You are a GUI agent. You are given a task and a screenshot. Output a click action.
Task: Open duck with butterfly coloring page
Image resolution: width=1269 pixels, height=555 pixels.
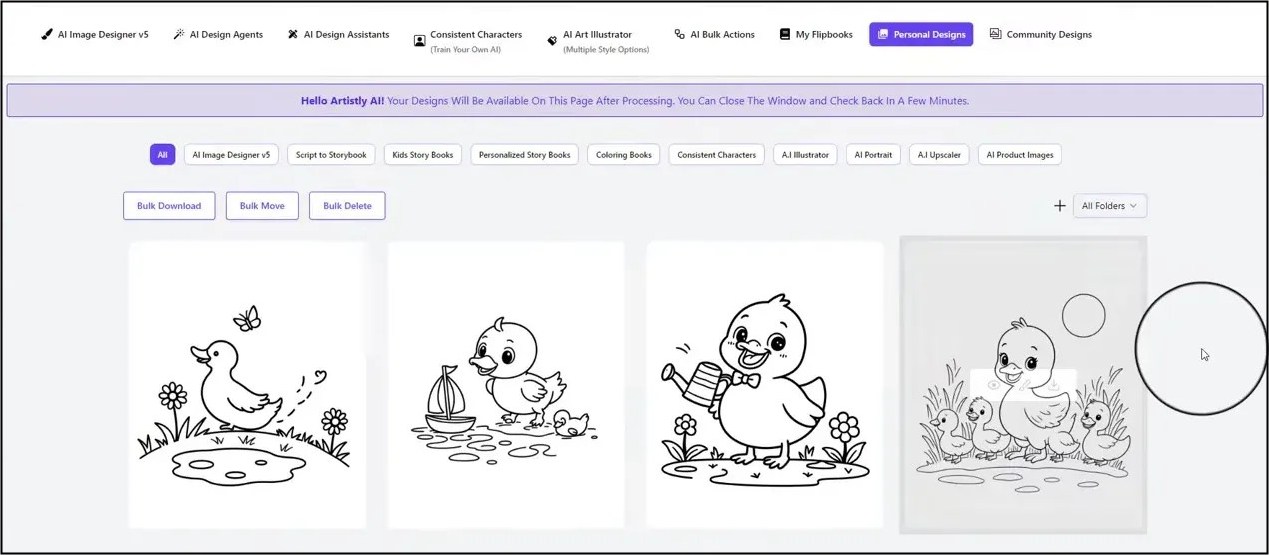pos(248,385)
